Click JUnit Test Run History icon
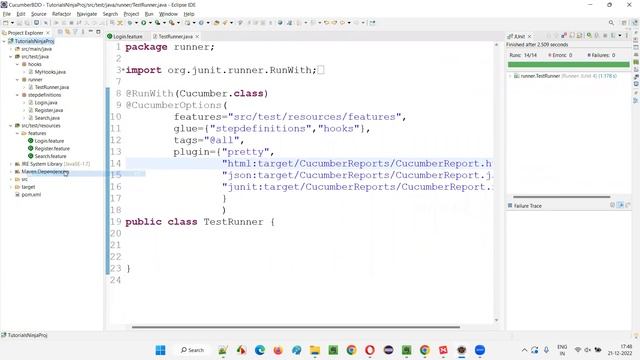640x360 pixels. coord(612,36)
